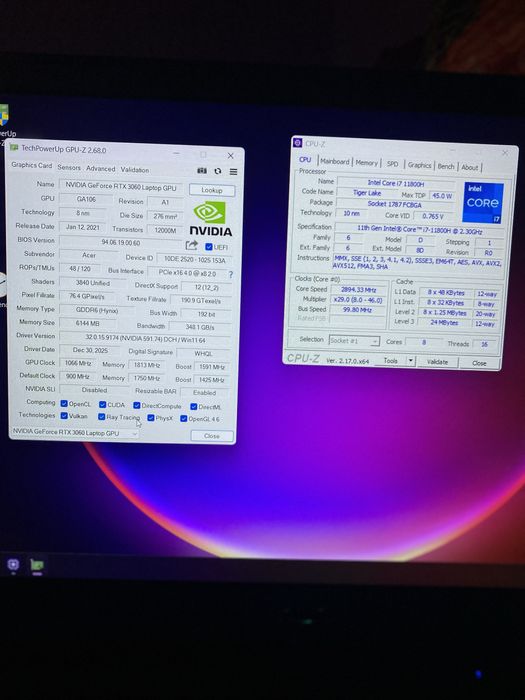Open the Socket #1 selection dropdown
Image resolution: width=525 pixels, height=700 pixels.
click(354, 341)
